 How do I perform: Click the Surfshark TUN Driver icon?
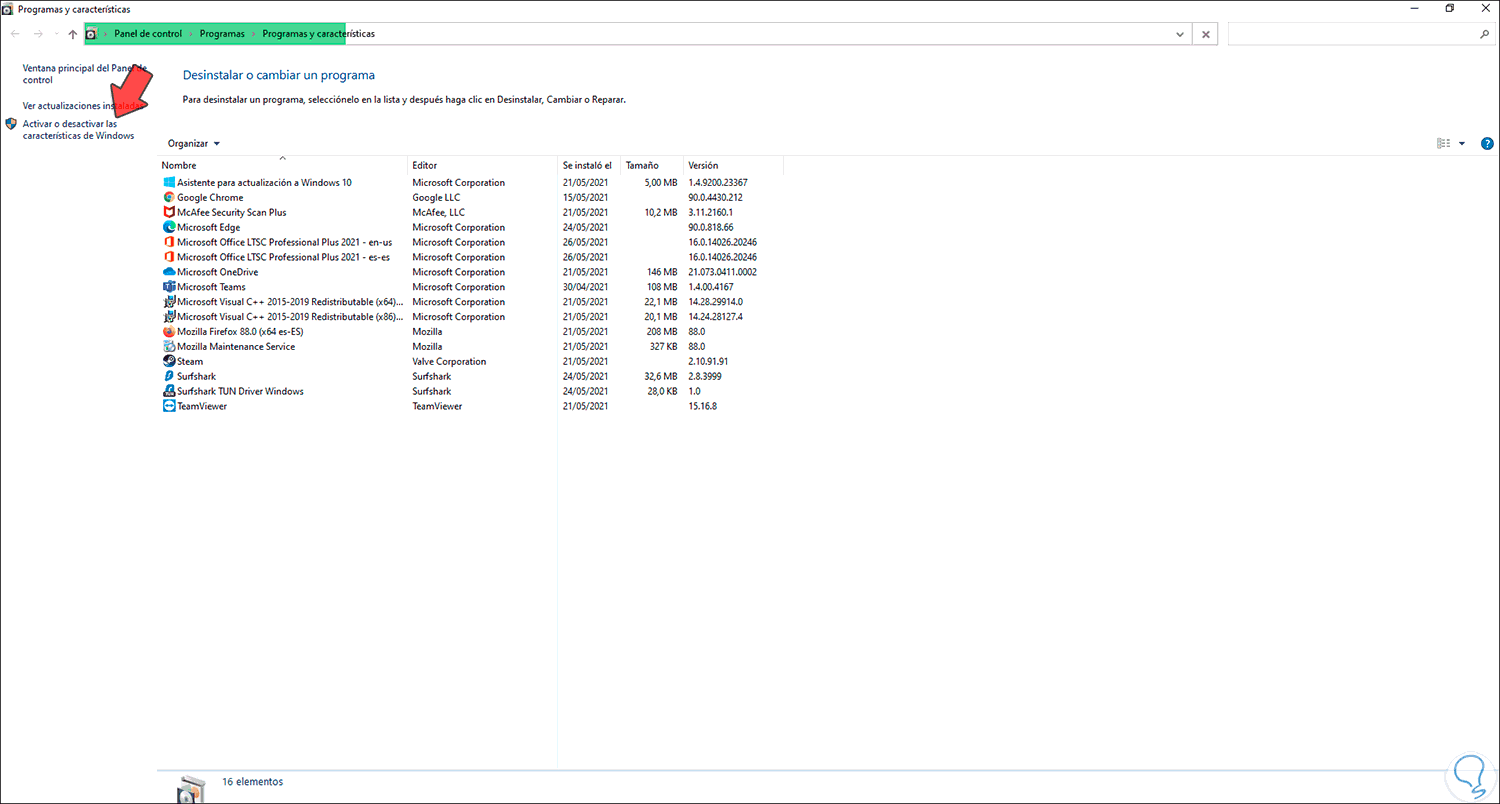(169, 392)
